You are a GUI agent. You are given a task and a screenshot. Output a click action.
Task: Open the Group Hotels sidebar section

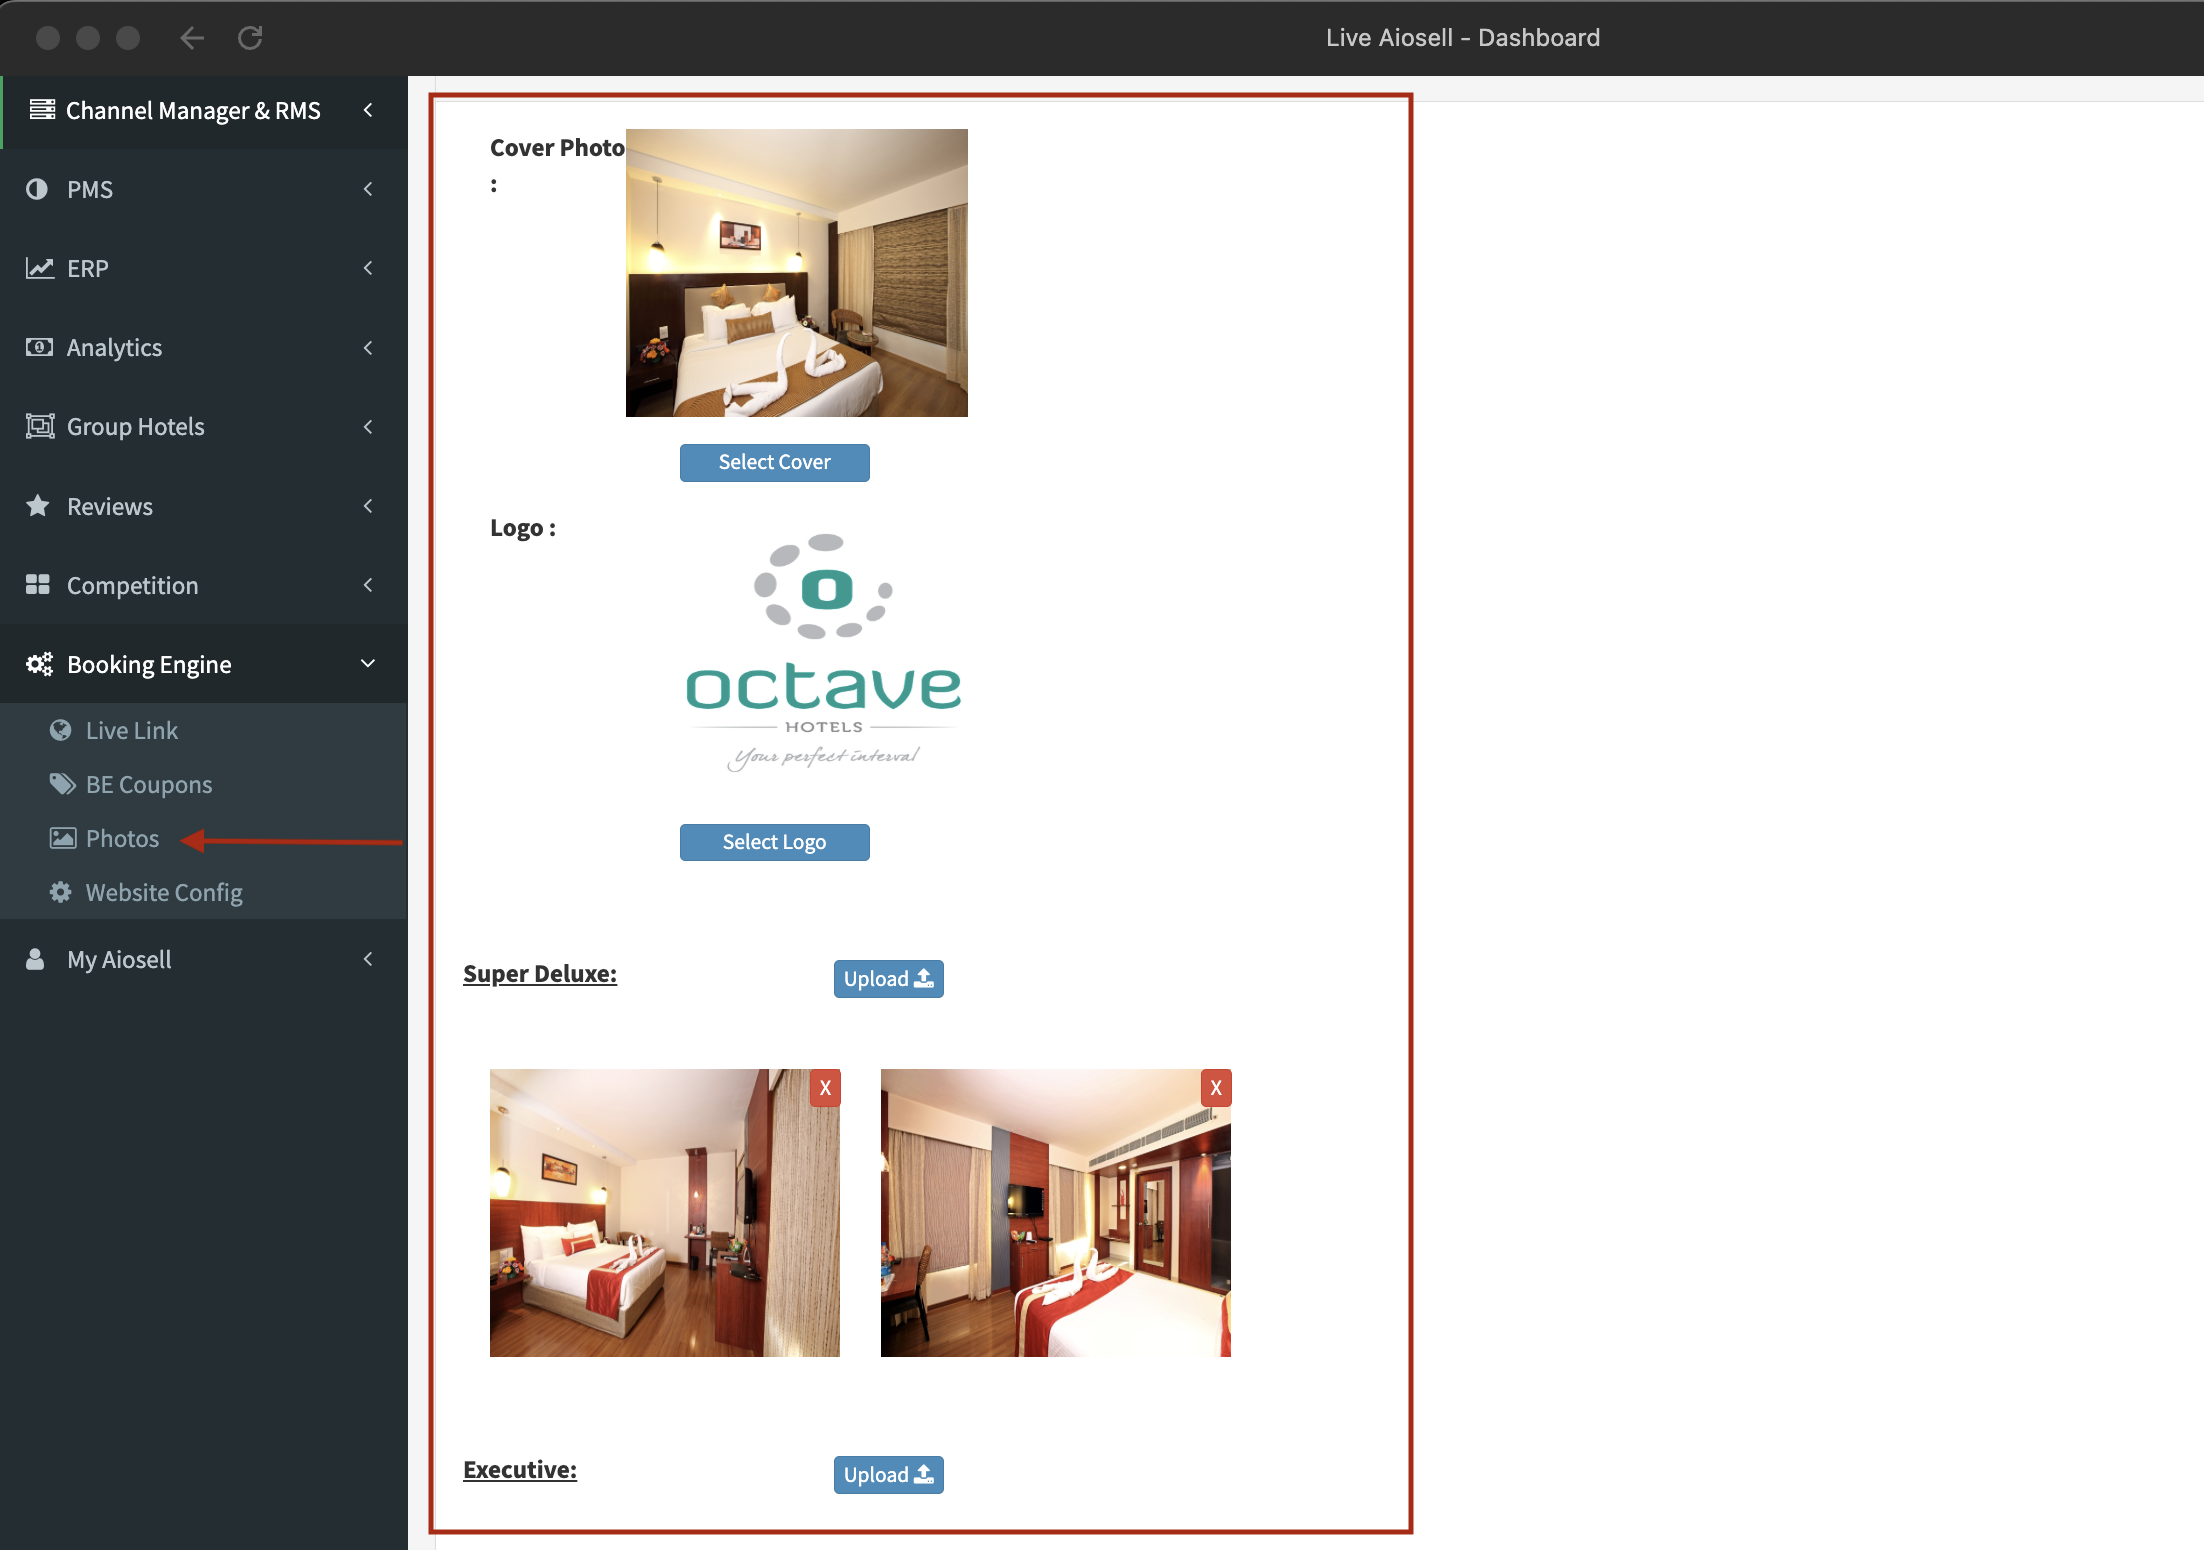(203, 426)
